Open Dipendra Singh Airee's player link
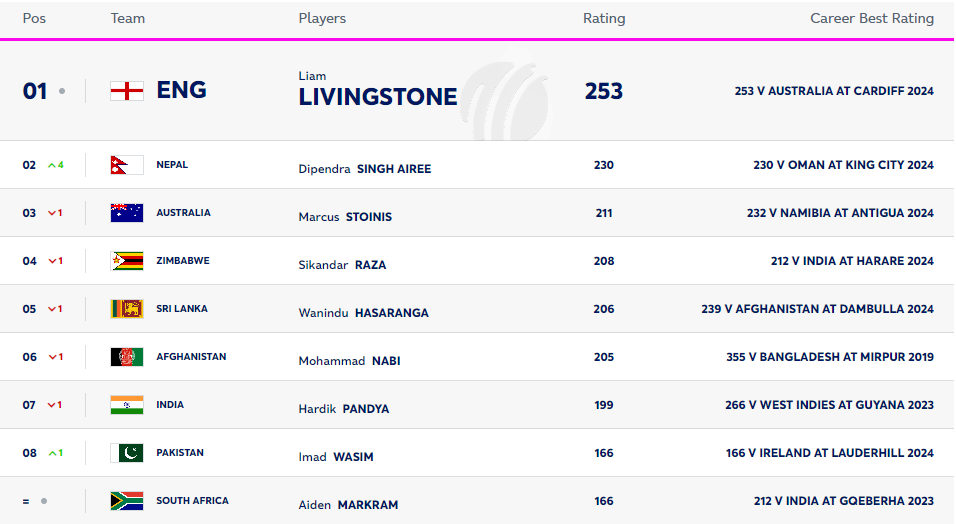The image size is (956, 524). (x=365, y=169)
